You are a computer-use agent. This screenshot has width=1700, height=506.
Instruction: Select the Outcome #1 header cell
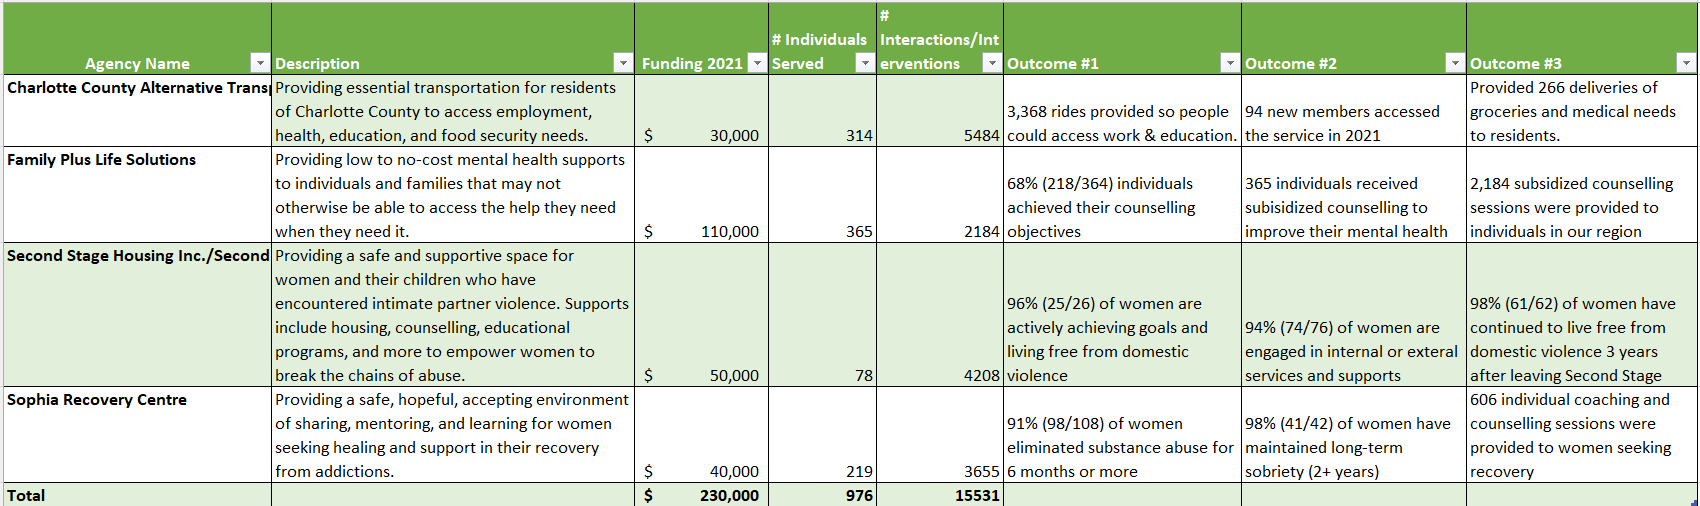[x=1122, y=39]
